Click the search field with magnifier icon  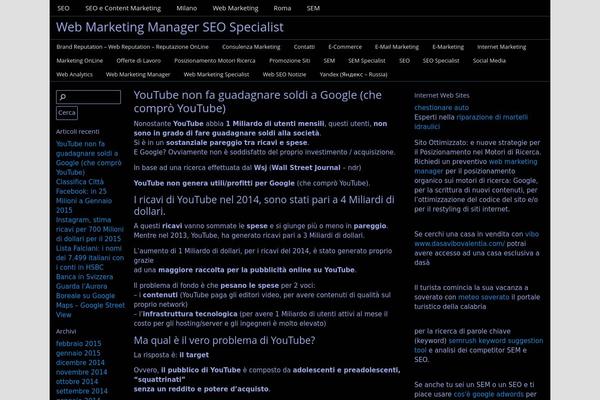88,97
